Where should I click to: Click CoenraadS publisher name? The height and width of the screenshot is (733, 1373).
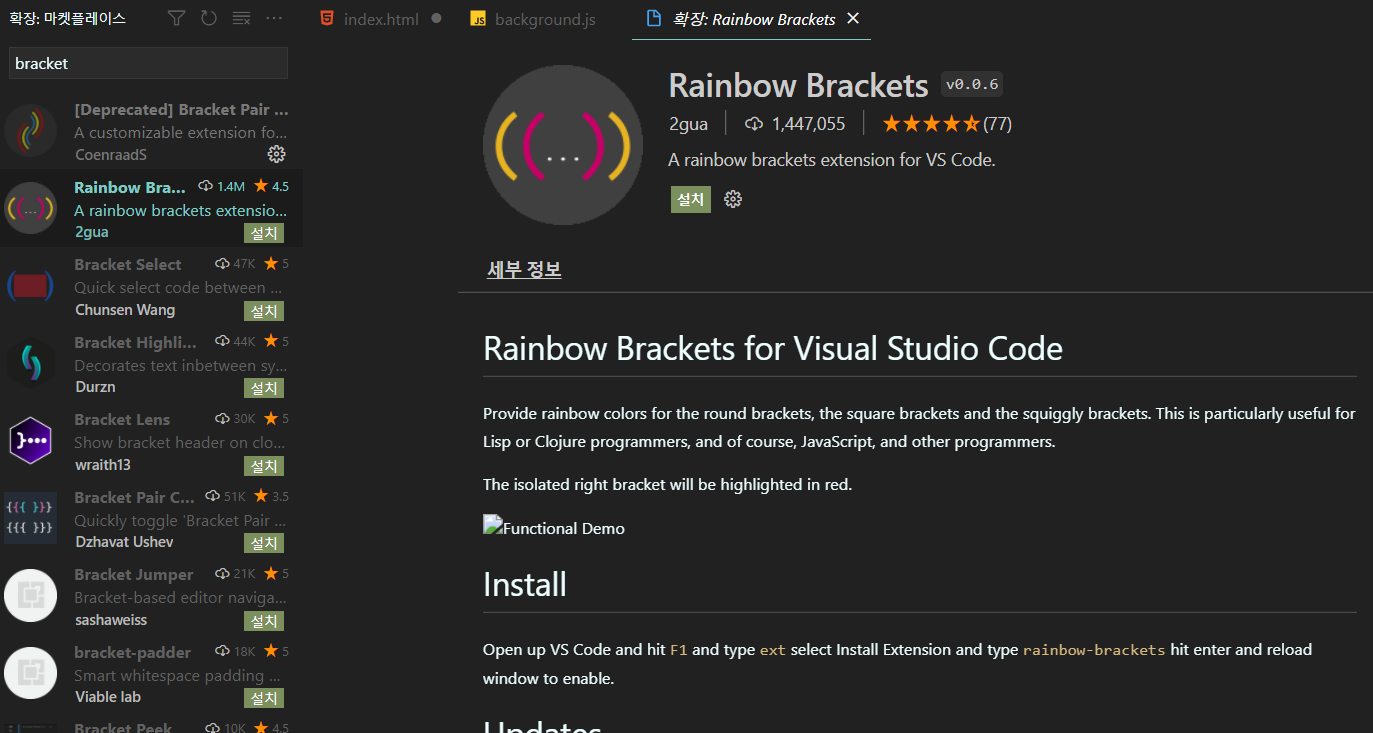tap(111, 155)
